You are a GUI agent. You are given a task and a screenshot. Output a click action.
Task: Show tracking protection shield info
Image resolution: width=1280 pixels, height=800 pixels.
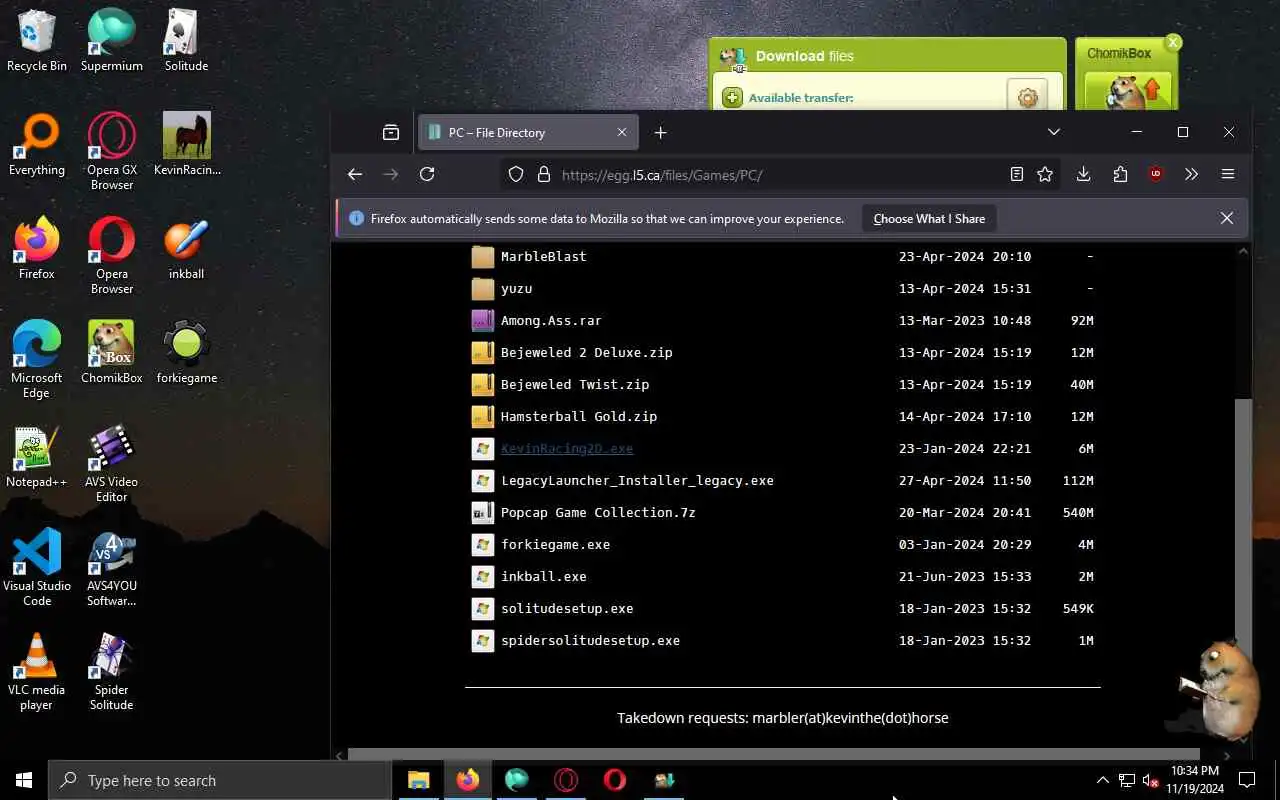point(516,174)
